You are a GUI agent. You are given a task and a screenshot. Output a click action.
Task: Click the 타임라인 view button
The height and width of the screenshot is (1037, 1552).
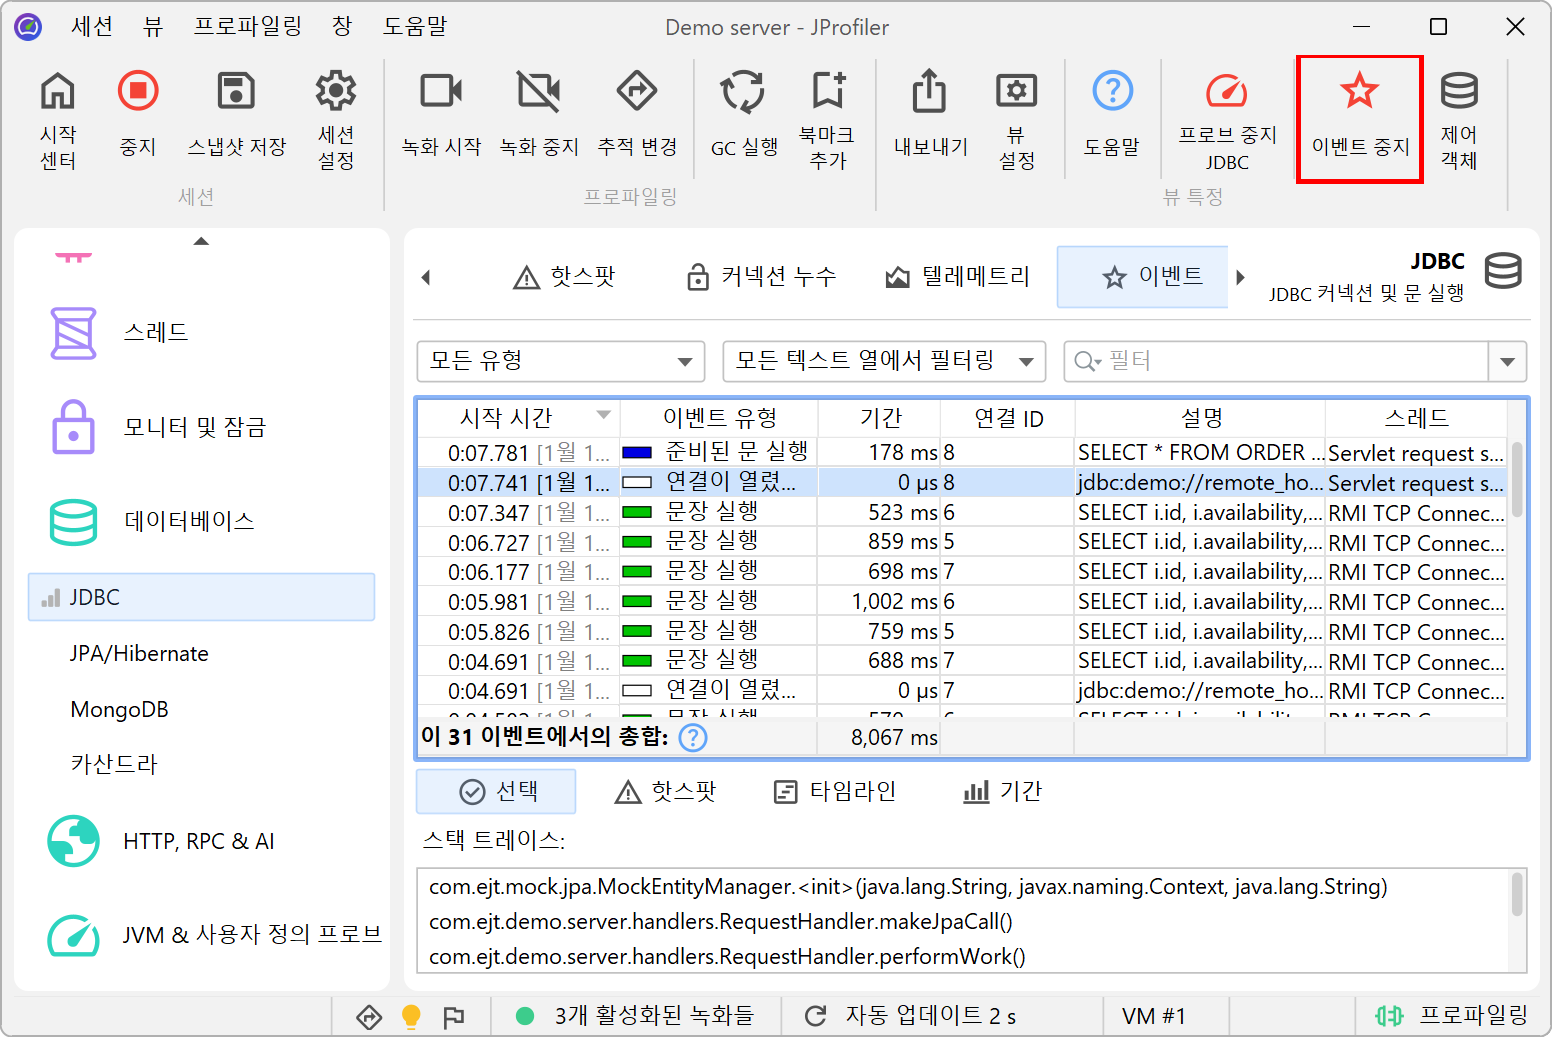tap(835, 792)
